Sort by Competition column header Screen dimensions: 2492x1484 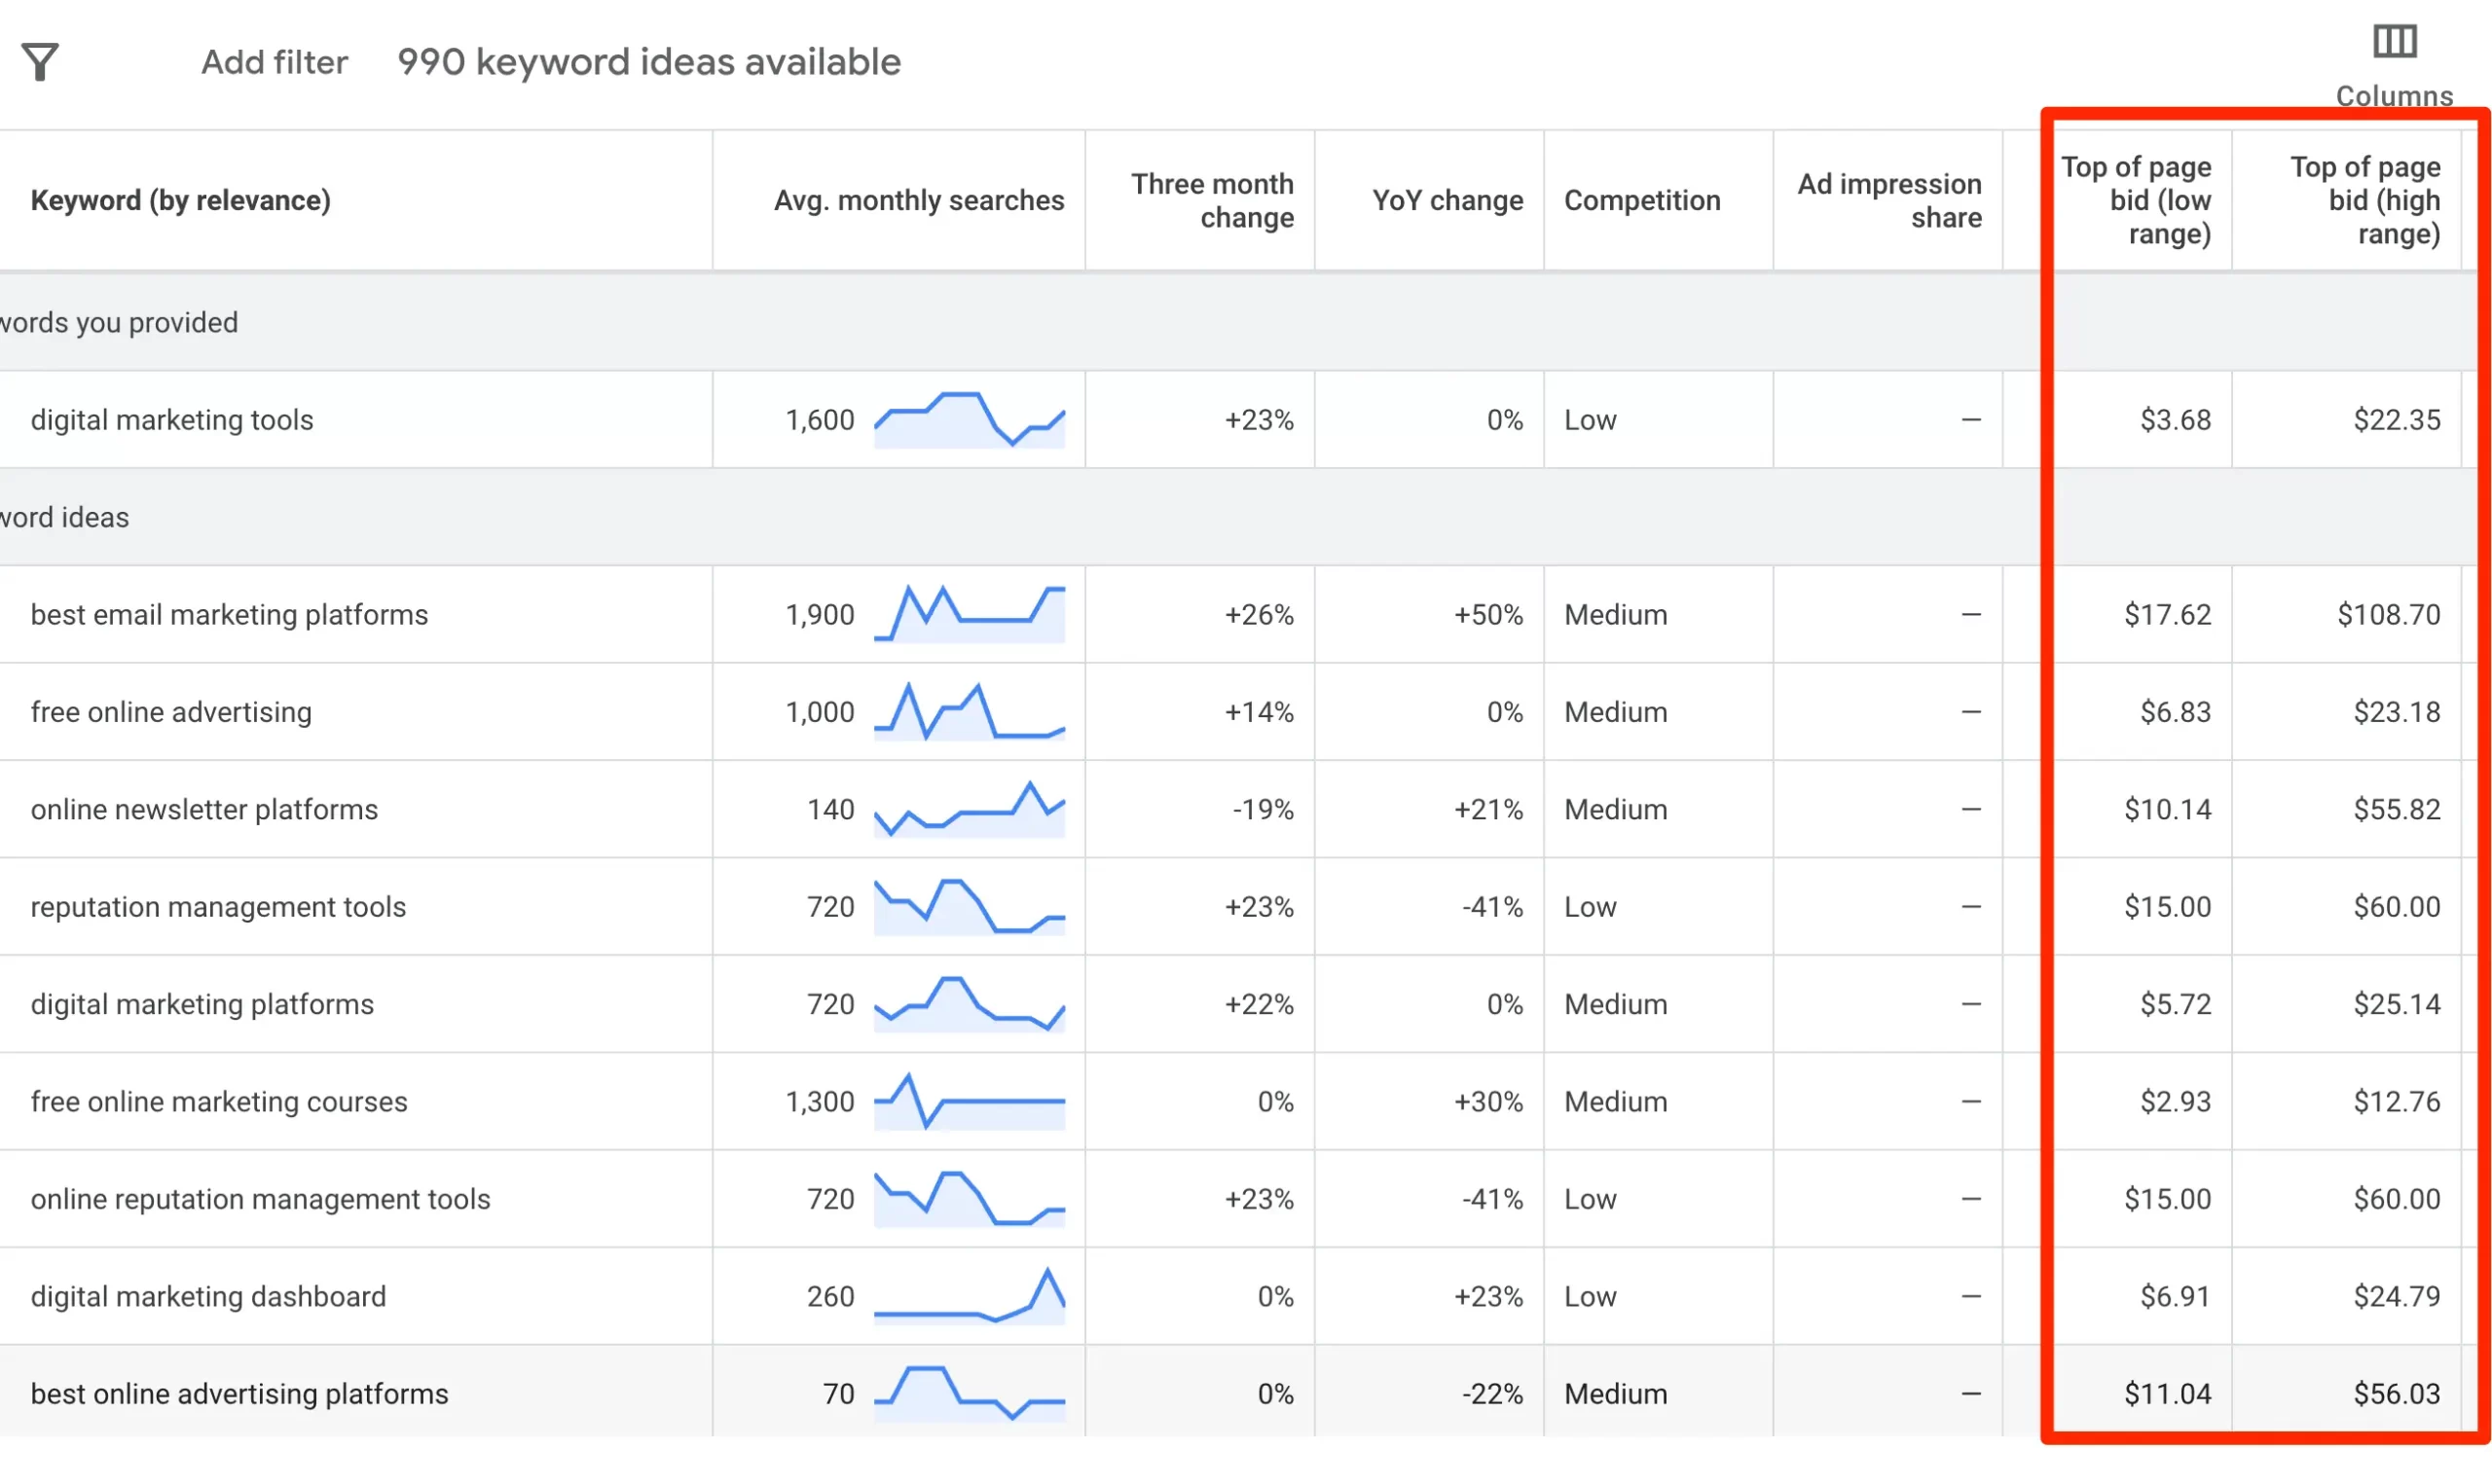1642,200
